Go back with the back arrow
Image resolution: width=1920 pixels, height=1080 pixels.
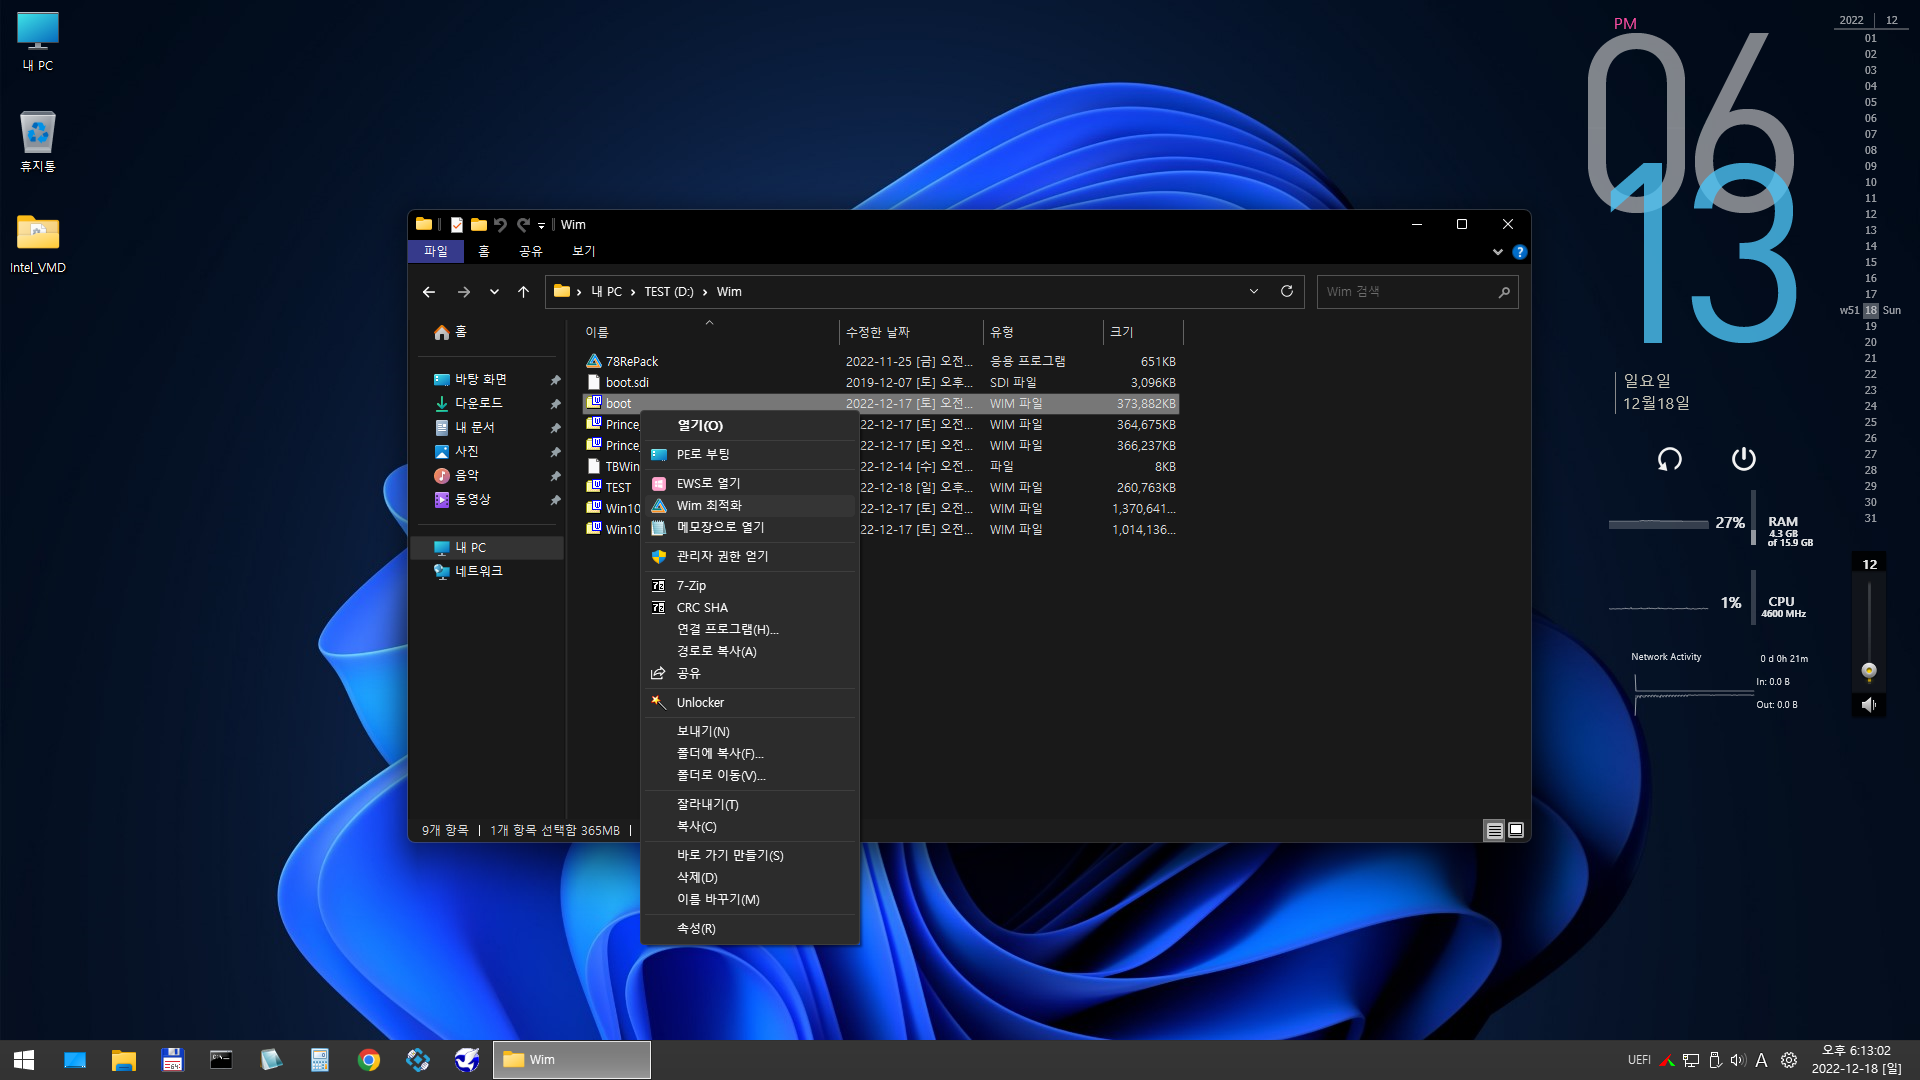pos(429,292)
